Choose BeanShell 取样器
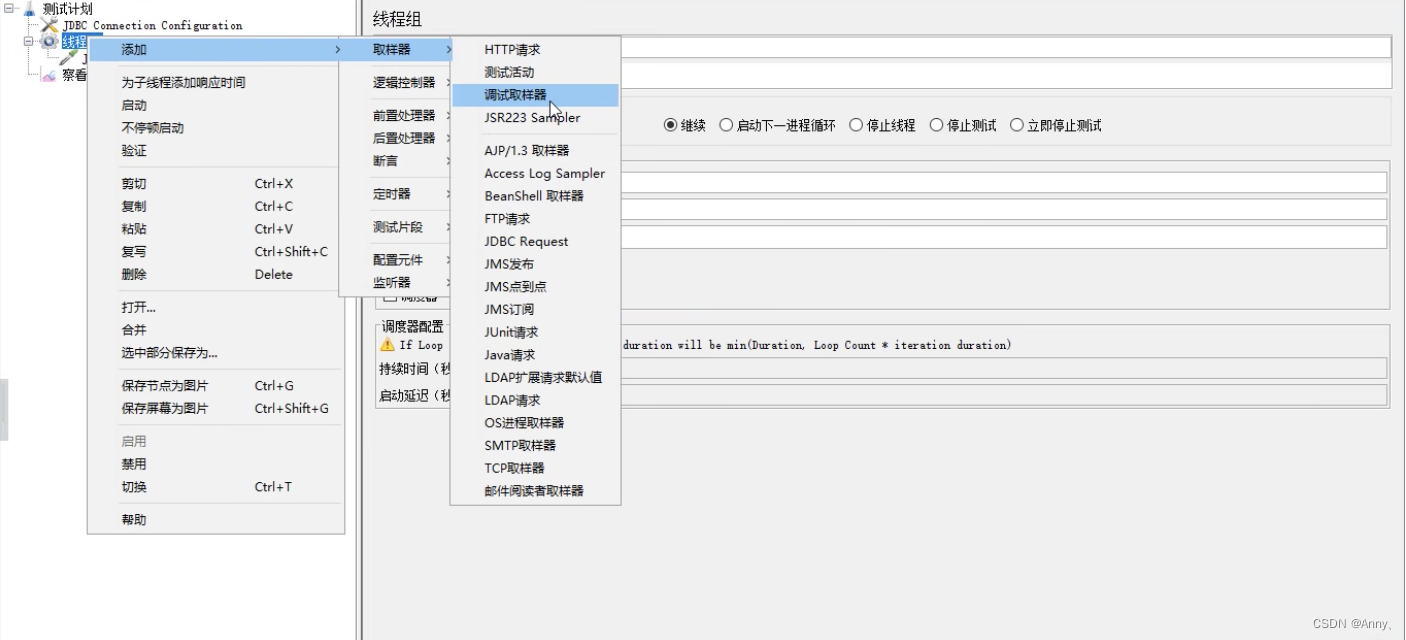 coord(535,196)
